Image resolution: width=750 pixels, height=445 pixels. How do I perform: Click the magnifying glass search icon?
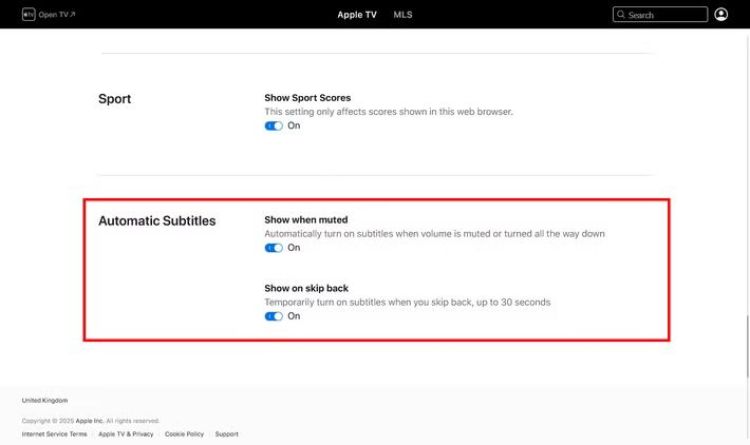(621, 15)
